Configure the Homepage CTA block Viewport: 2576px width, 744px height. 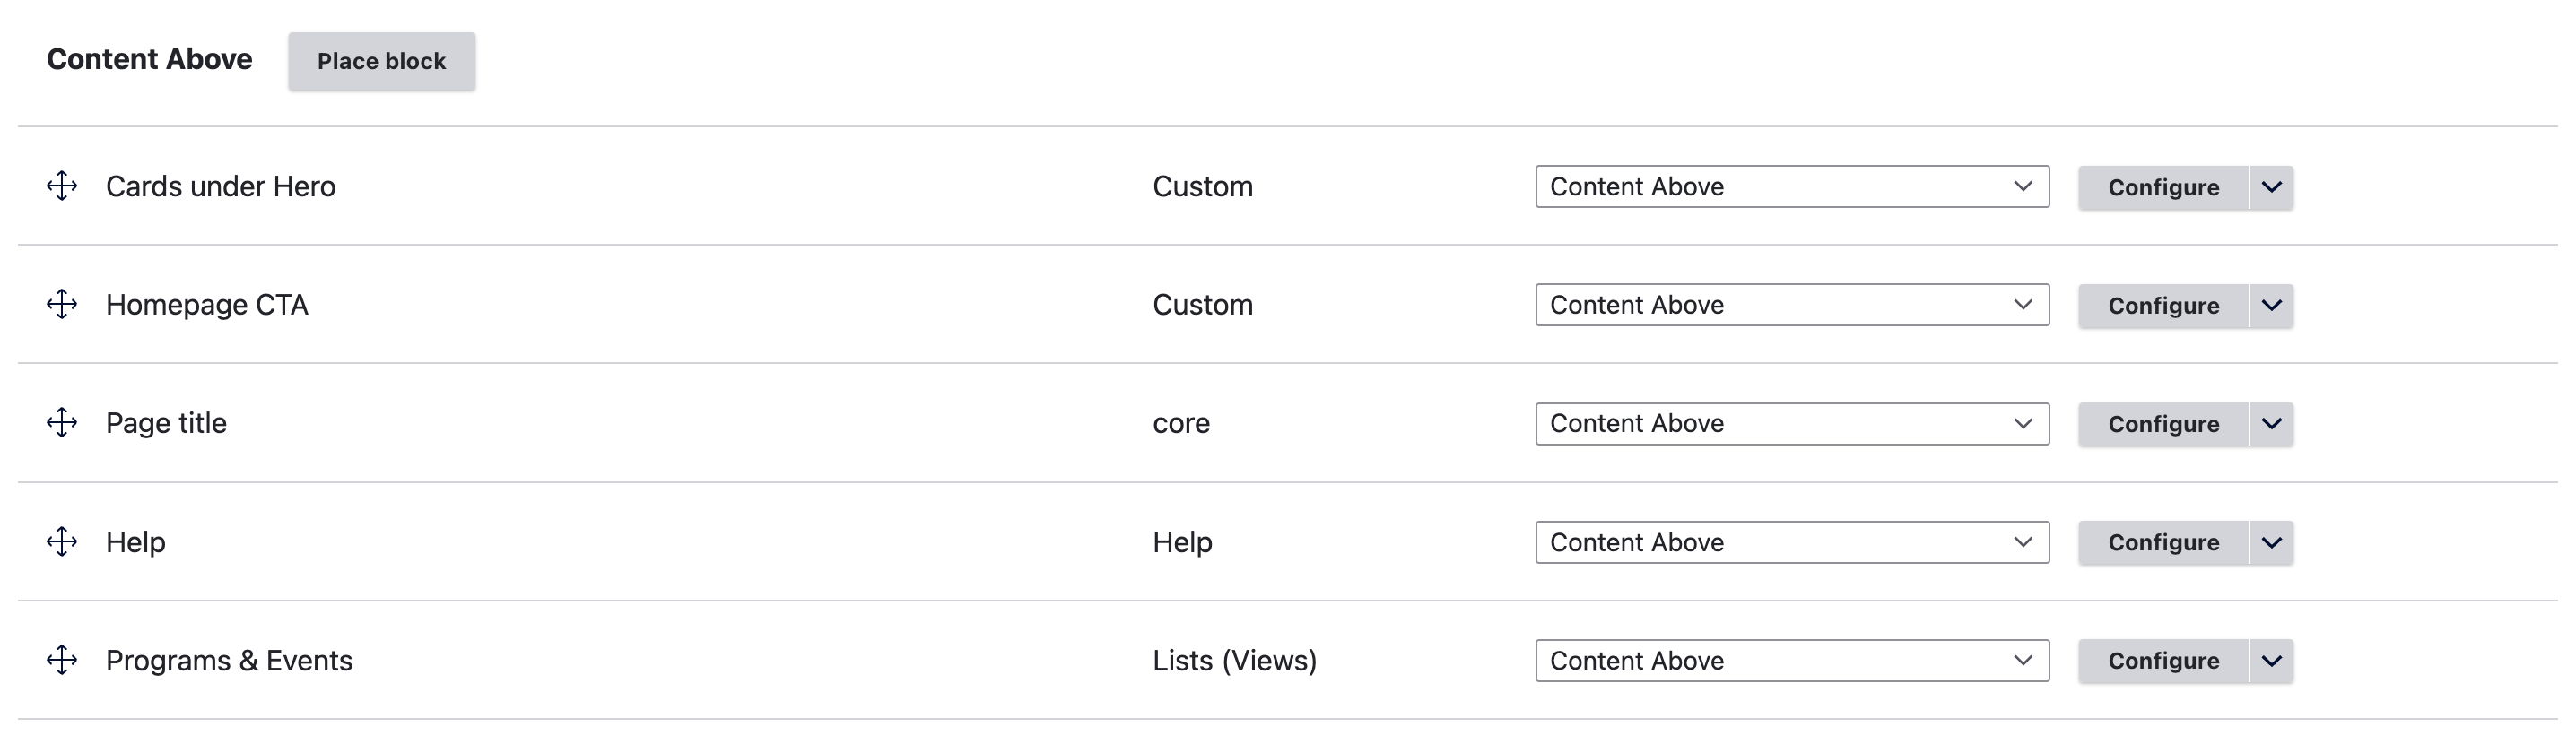coord(2162,306)
